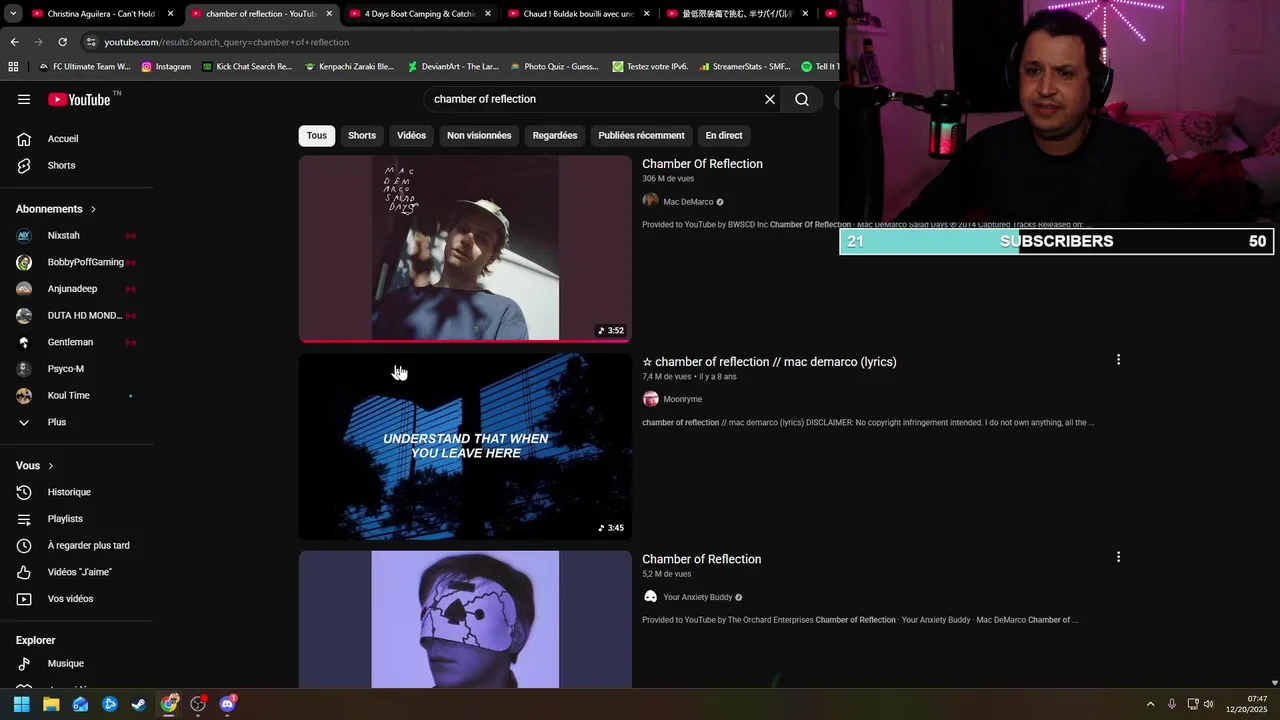This screenshot has width=1280, height=720.
Task: Open more actions for Moonryme lyrics video
Action: click(x=1118, y=359)
